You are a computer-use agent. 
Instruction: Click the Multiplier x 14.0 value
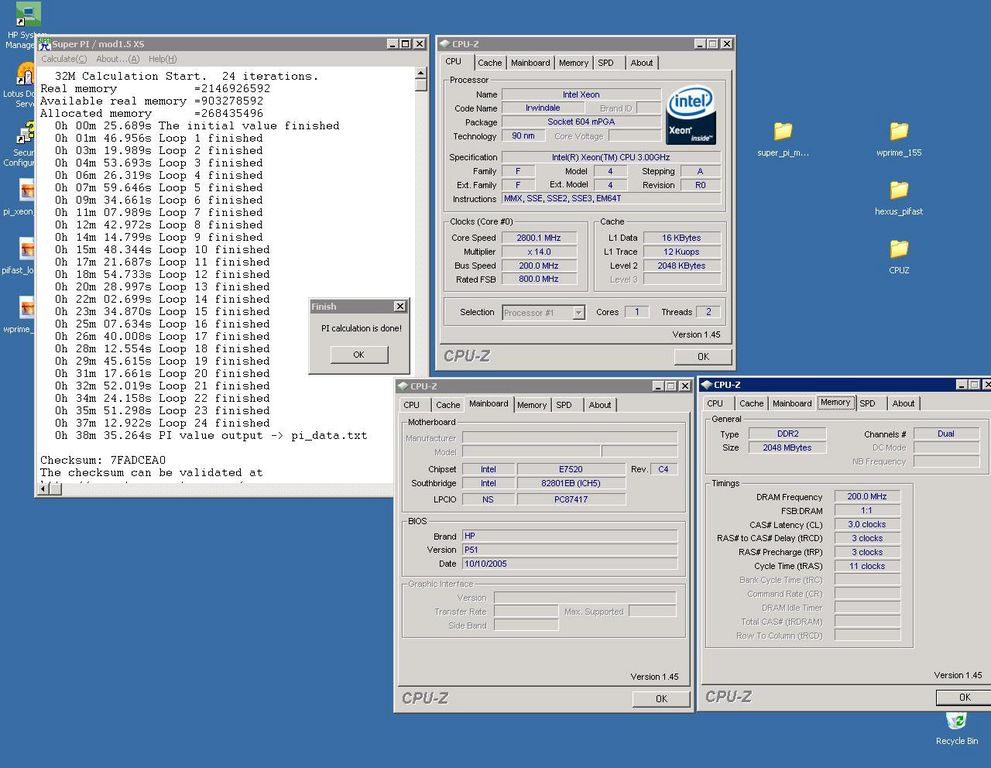(x=538, y=252)
